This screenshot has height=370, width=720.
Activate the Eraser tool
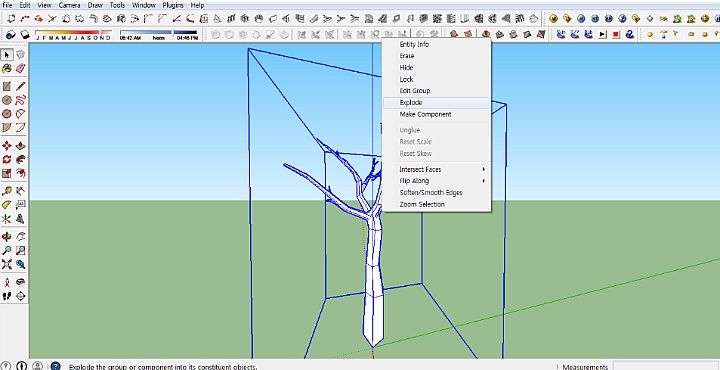[x=21, y=68]
